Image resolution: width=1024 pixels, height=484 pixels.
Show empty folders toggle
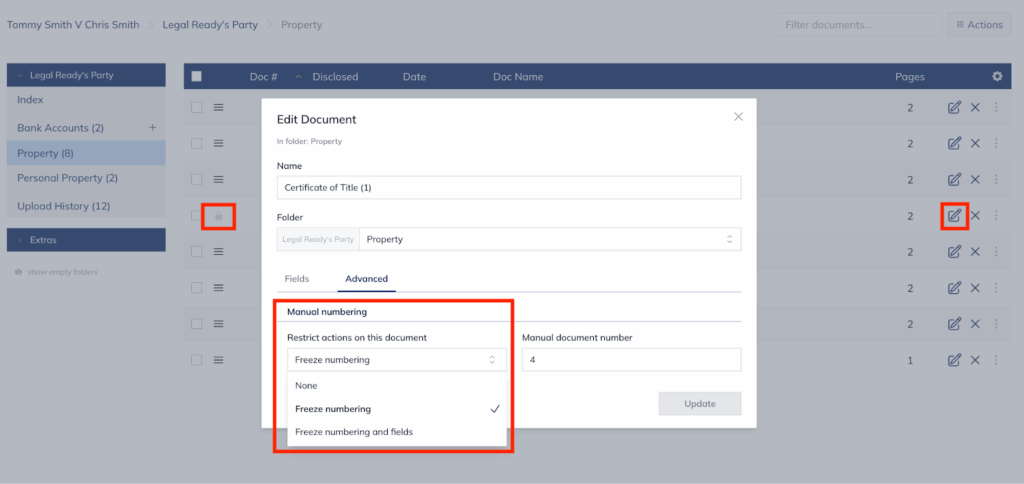pos(56,272)
